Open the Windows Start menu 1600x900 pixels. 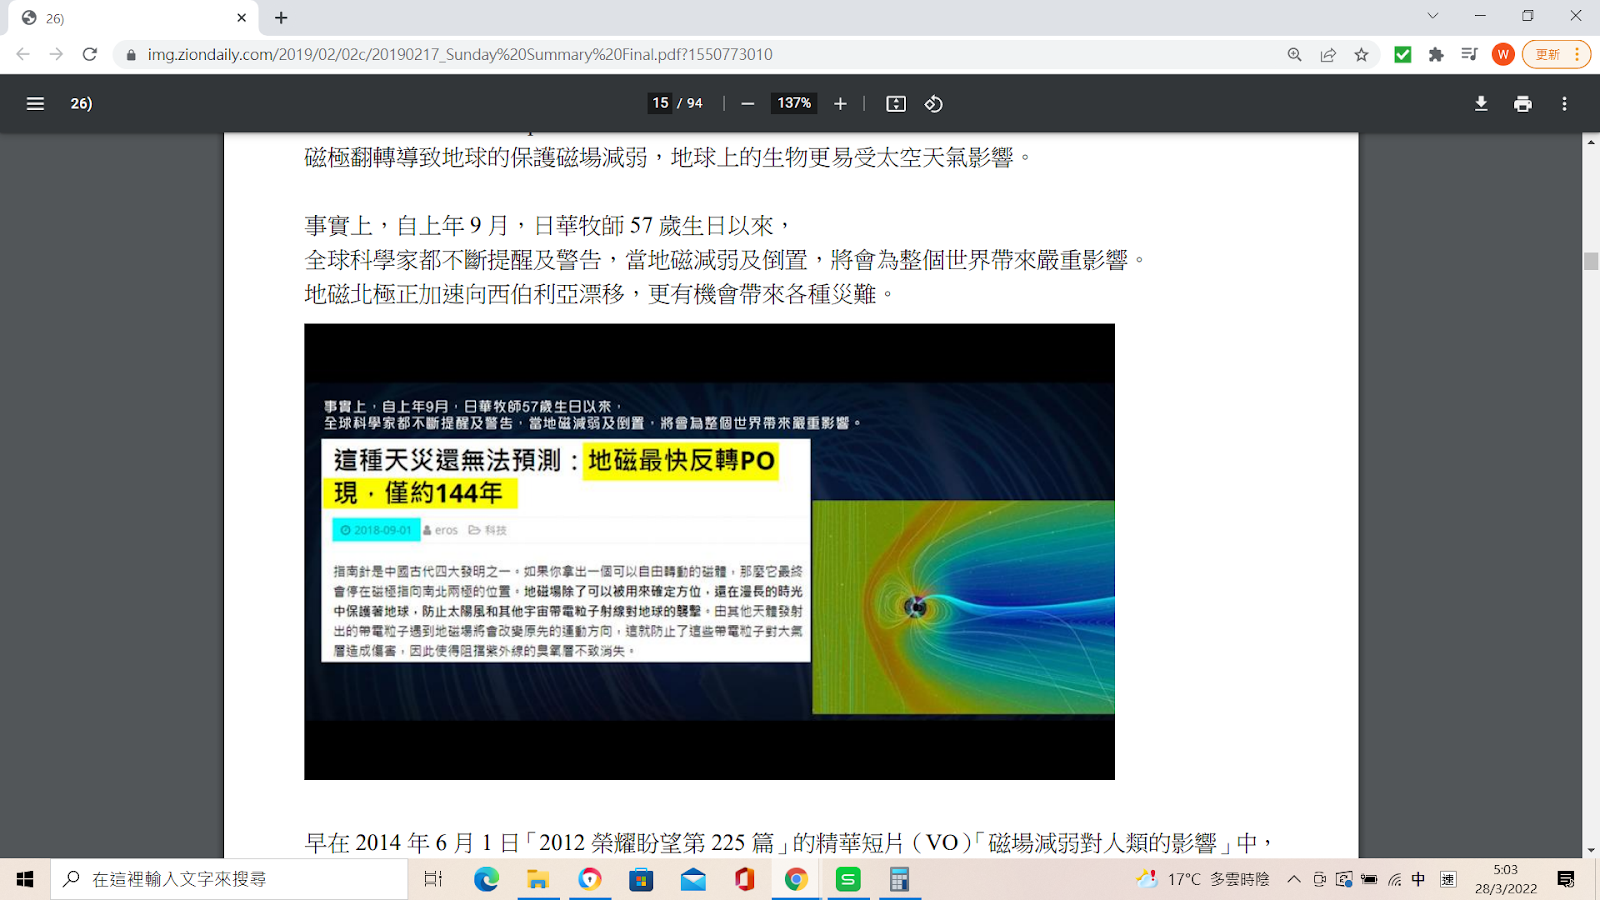[25, 879]
